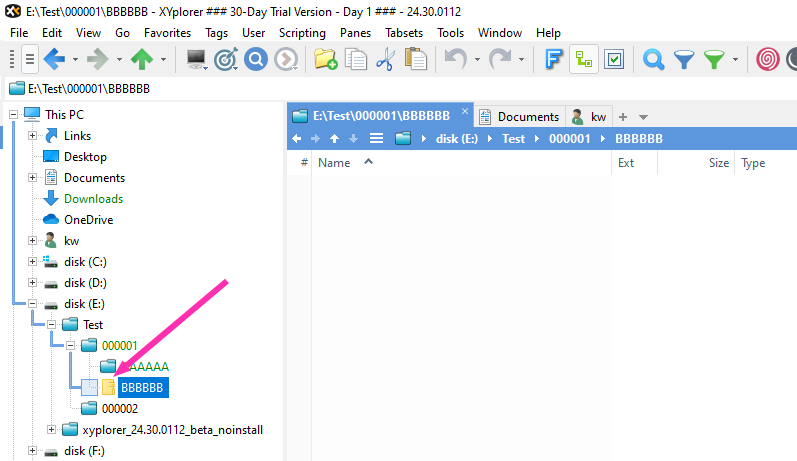797x461 pixels.
Task: Open the Tabsets menu
Action: tap(404, 33)
